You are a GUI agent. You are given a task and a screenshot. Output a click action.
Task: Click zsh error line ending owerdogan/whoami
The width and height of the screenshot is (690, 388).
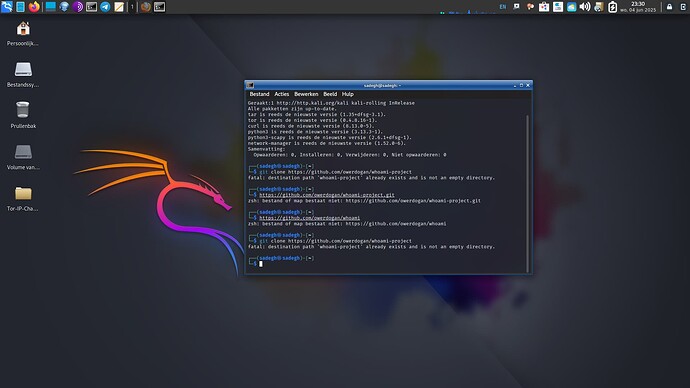[347, 223]
